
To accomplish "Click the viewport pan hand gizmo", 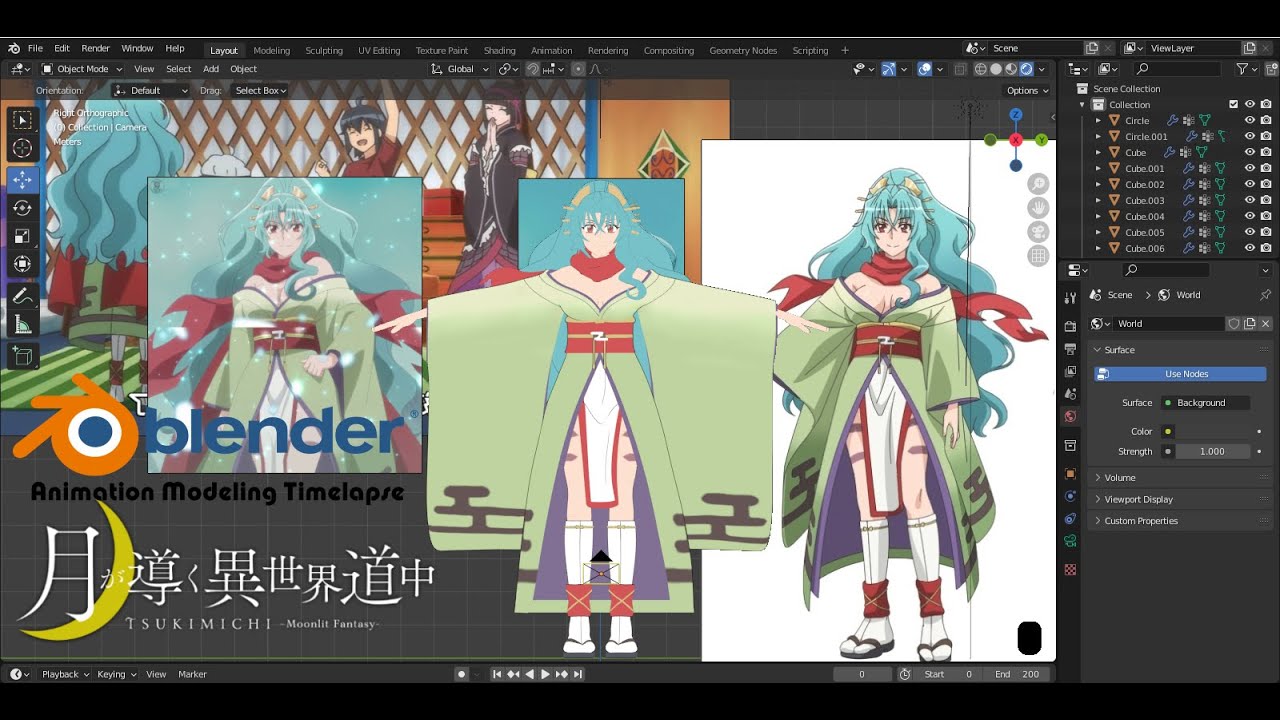I will (1039, 208).
